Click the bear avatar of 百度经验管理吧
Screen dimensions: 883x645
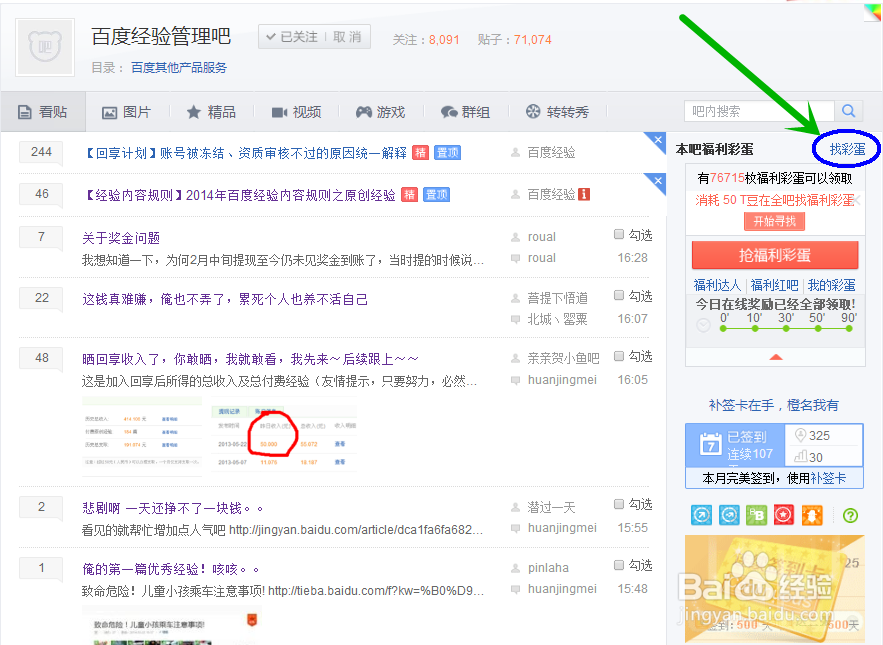point(44,47)
